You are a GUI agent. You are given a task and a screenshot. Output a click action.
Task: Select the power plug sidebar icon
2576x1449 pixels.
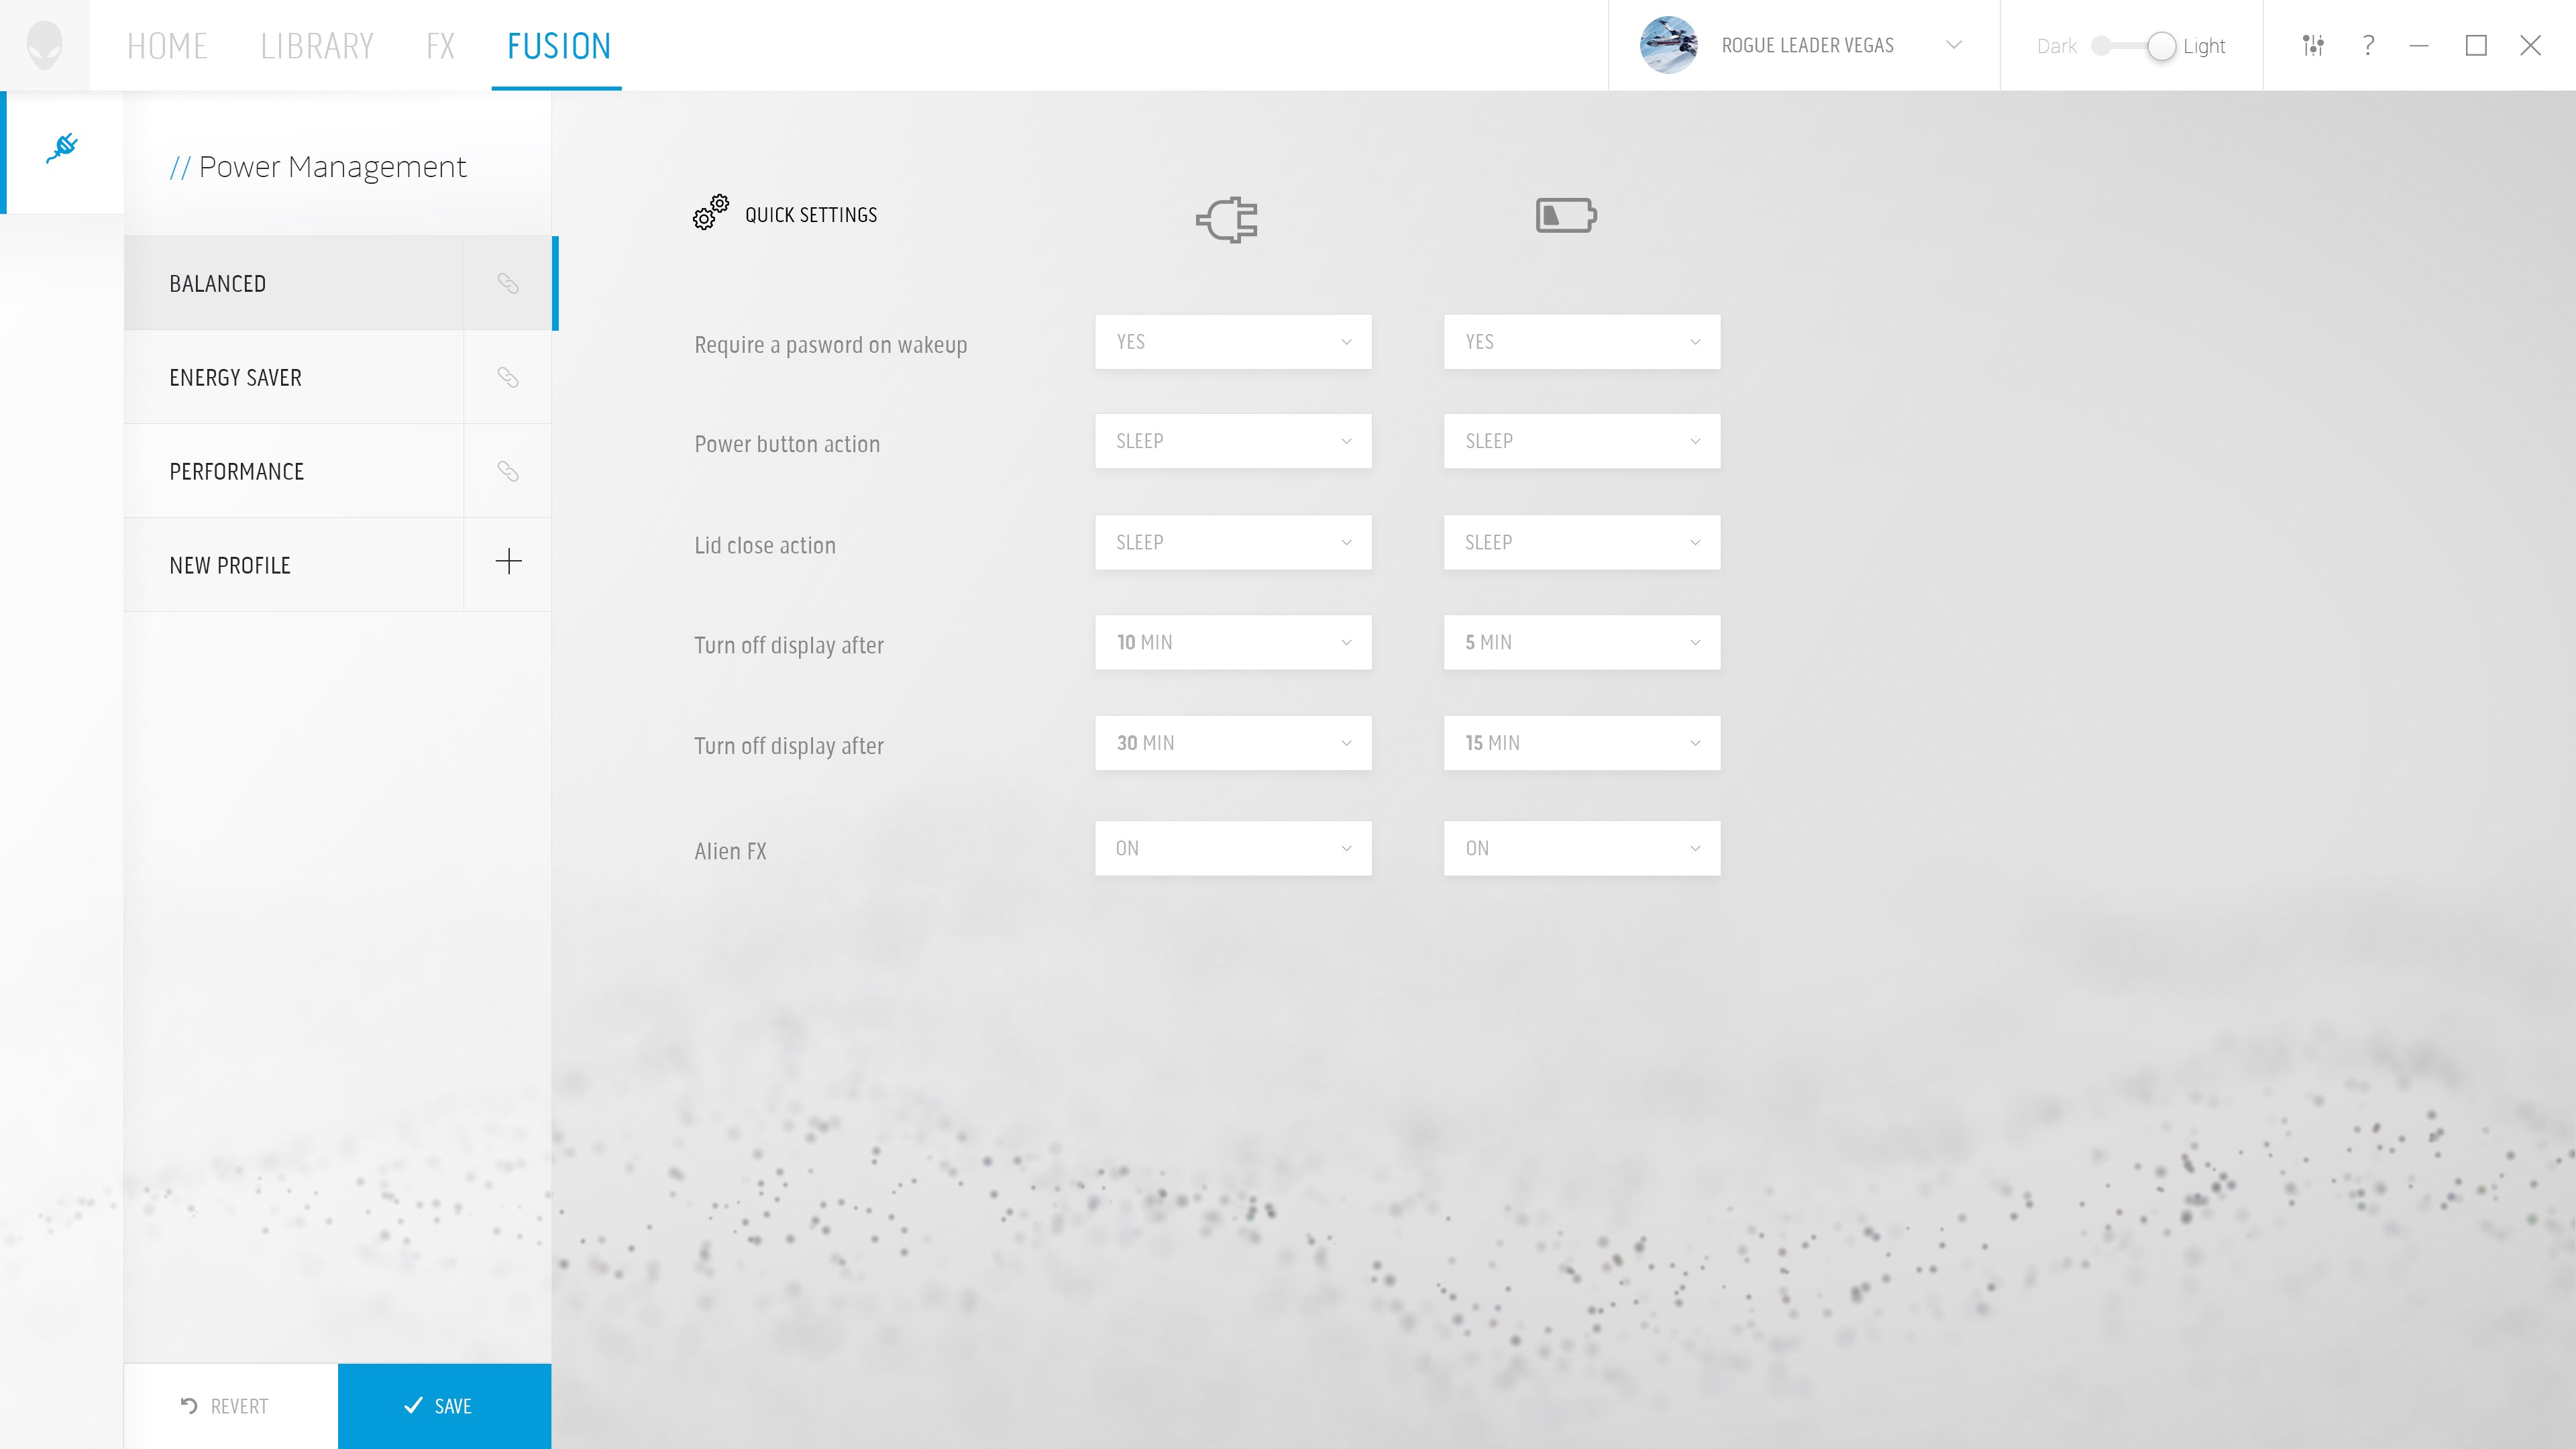(x=62, y=148)
